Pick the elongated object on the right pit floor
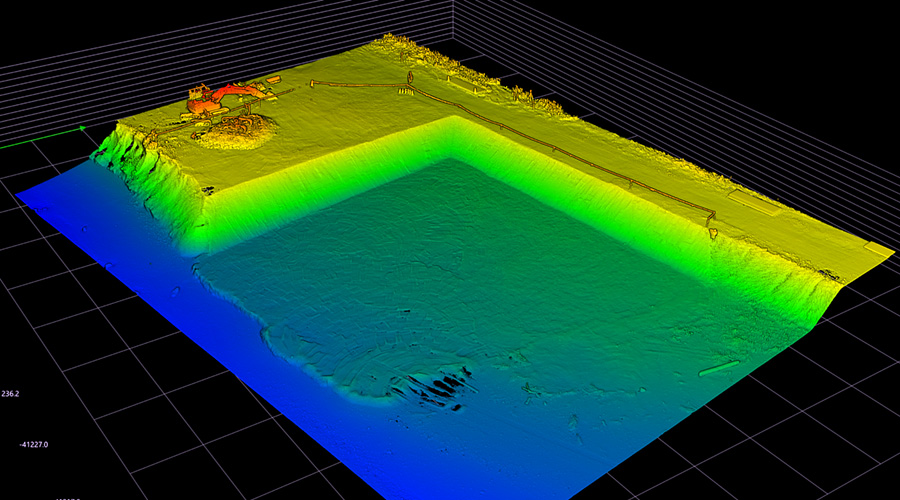Viewport: 900px width, 500px height. (718, 368)
